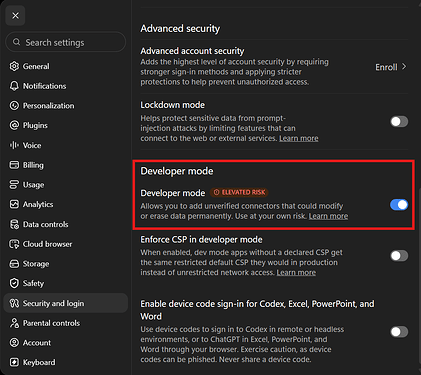The width and height of the screenshot is (421, 375).
Task: Click the Search settings field
Action: tap(66, 42)
